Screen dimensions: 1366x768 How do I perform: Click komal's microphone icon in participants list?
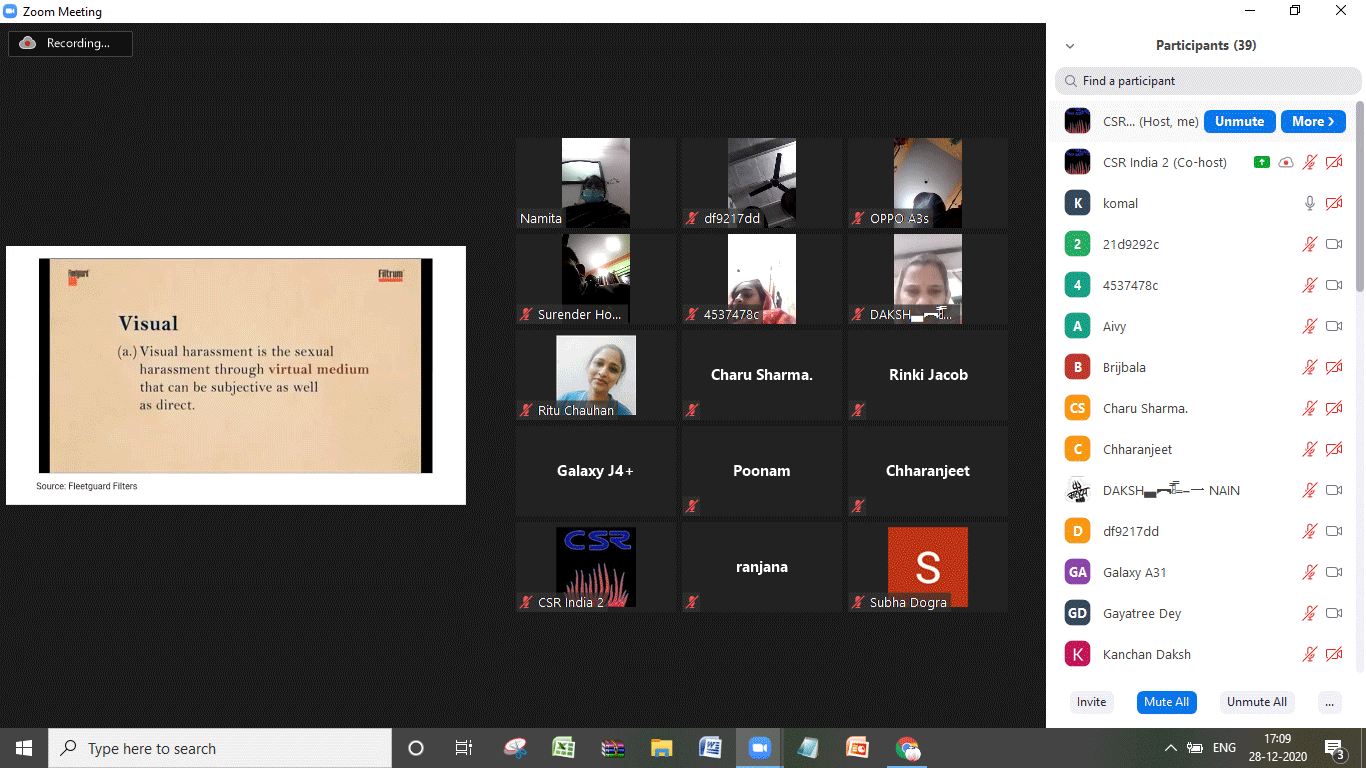coord(1310,203)
